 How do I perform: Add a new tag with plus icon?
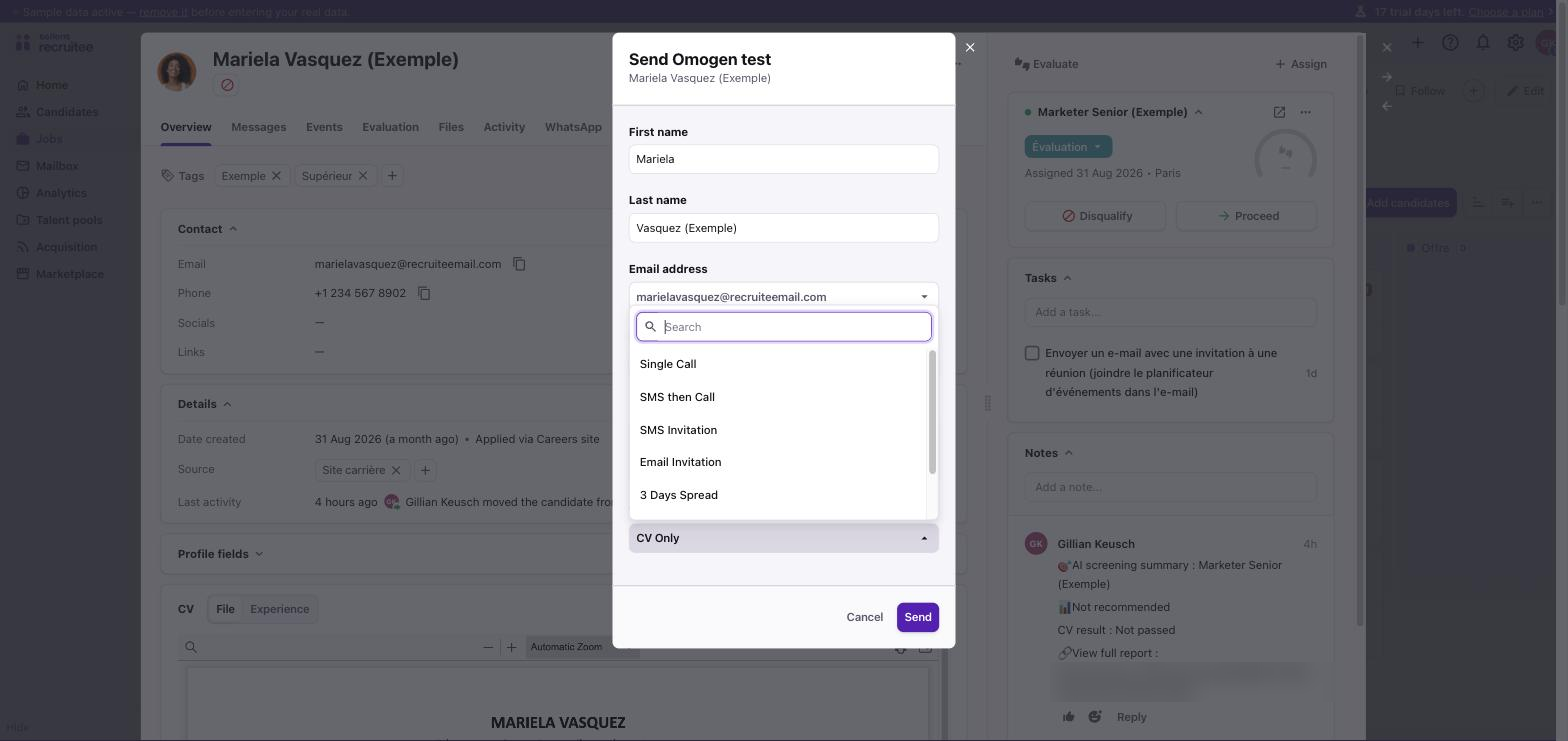coord(392,176)
